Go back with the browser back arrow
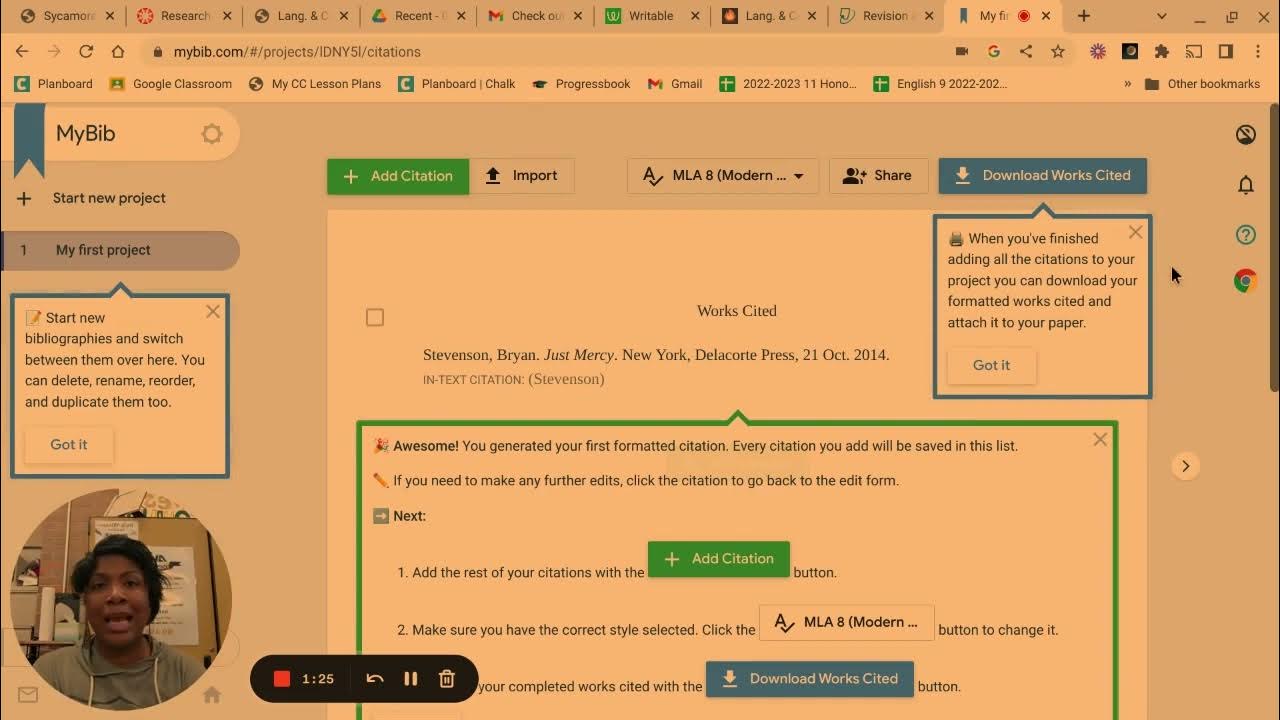The width and height of the screenshot is (1280, 720). [x=22, y=51]
